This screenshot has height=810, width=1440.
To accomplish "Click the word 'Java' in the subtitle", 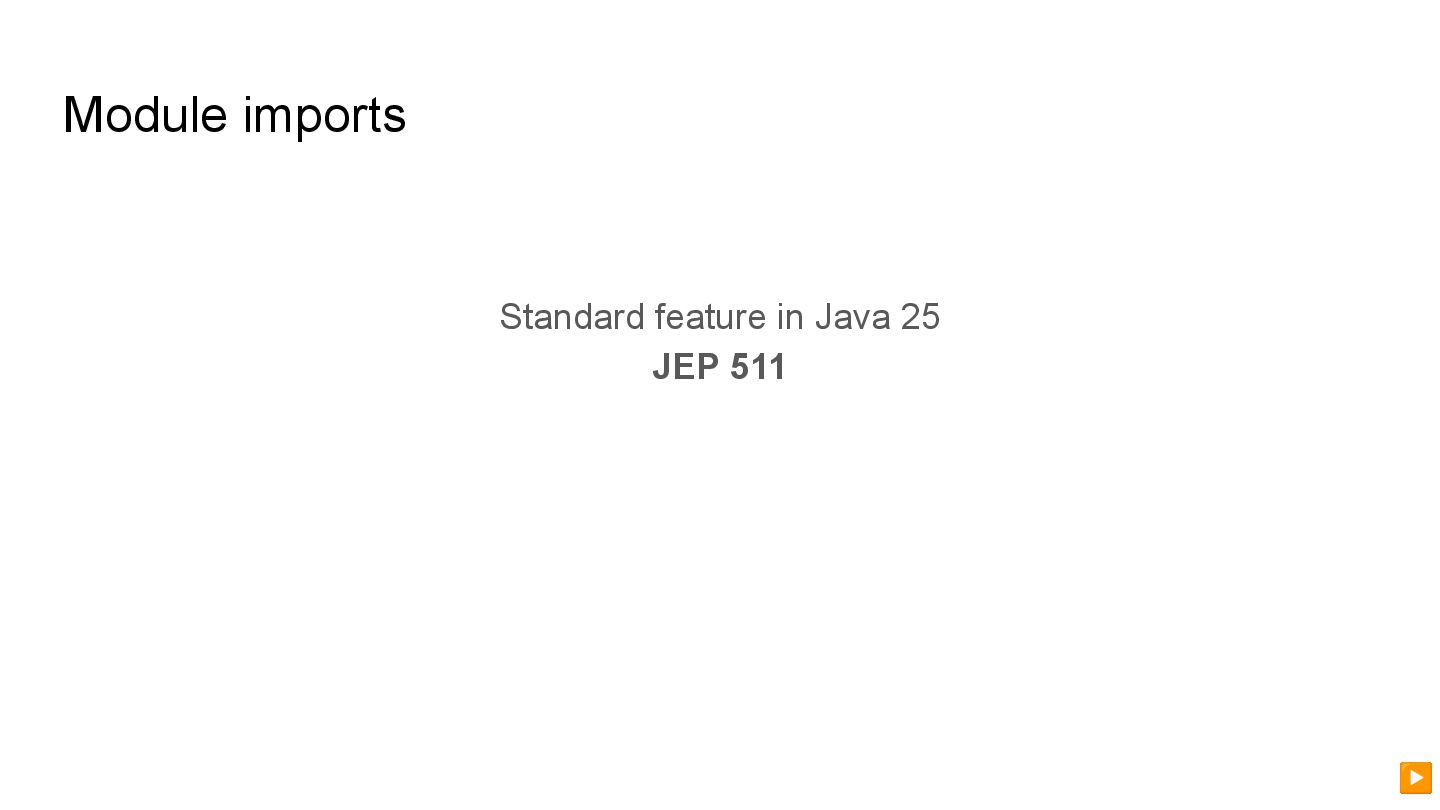I will 852,317.
